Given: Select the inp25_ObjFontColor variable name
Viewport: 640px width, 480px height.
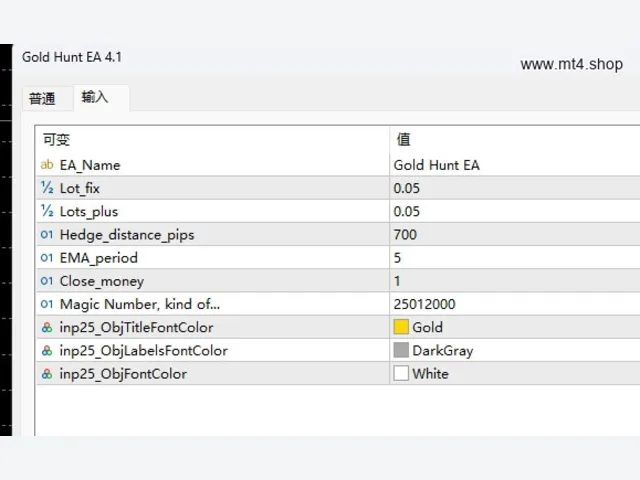Looking at the screenshot, I should 123,374.
